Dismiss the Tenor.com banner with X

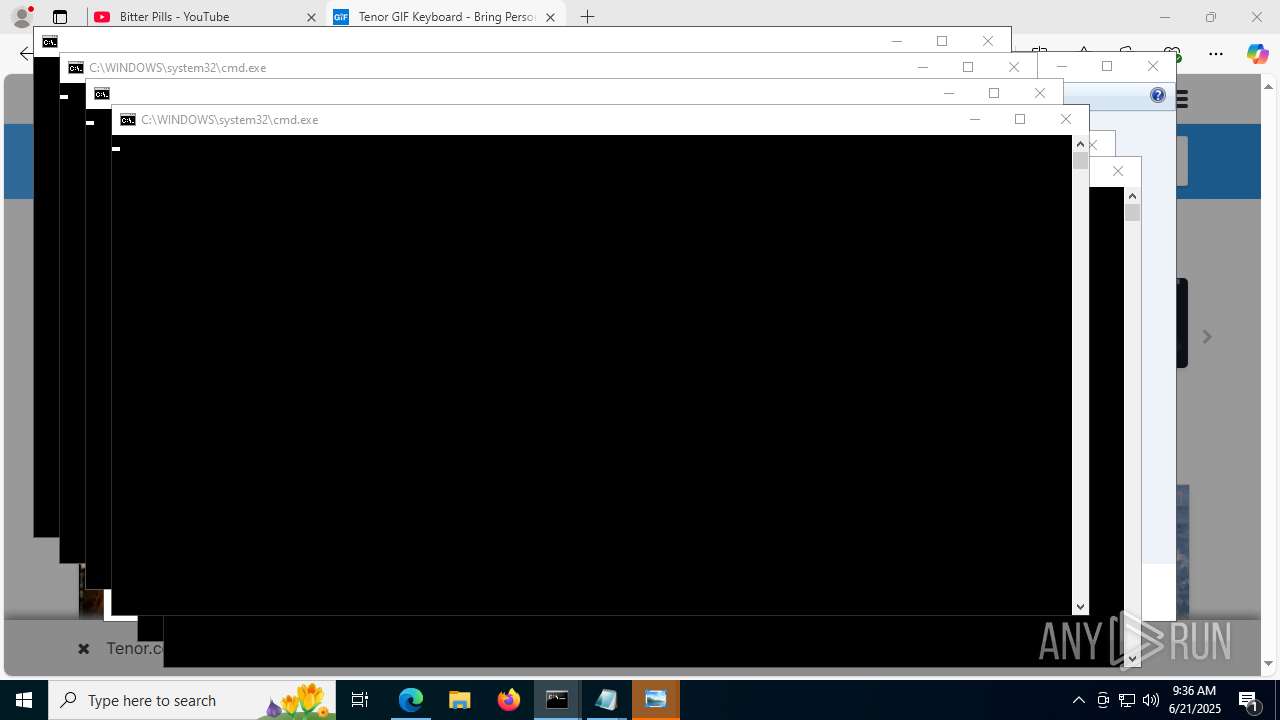84,649
